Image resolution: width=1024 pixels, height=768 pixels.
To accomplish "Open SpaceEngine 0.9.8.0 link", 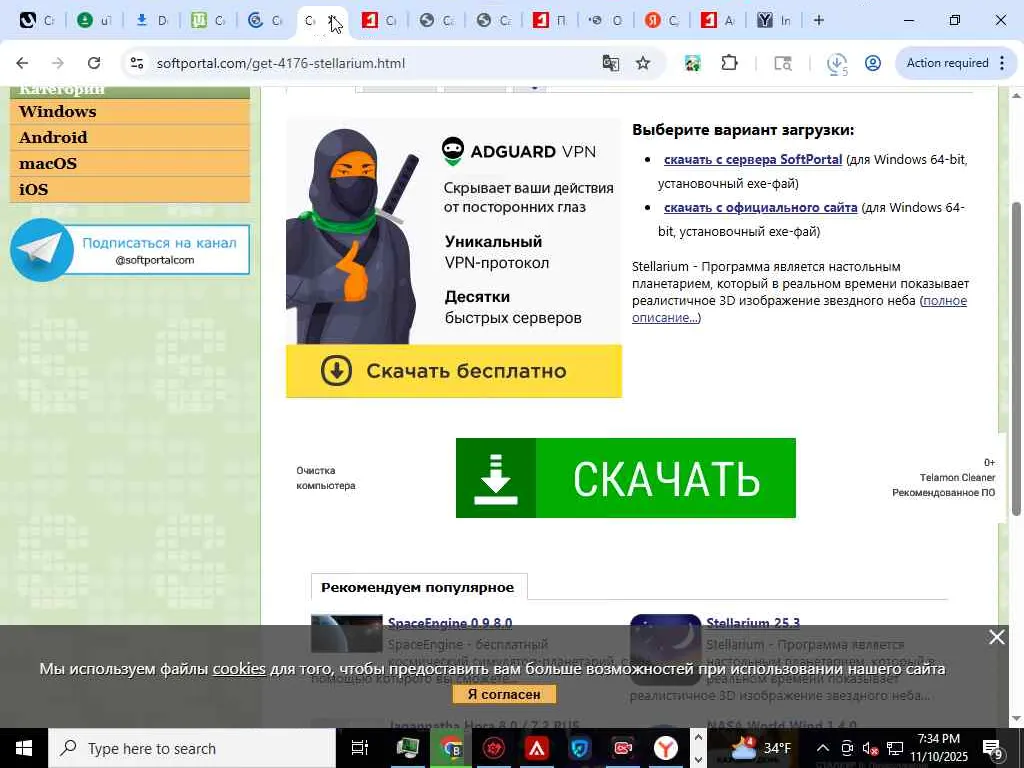I will click(450, 623).
